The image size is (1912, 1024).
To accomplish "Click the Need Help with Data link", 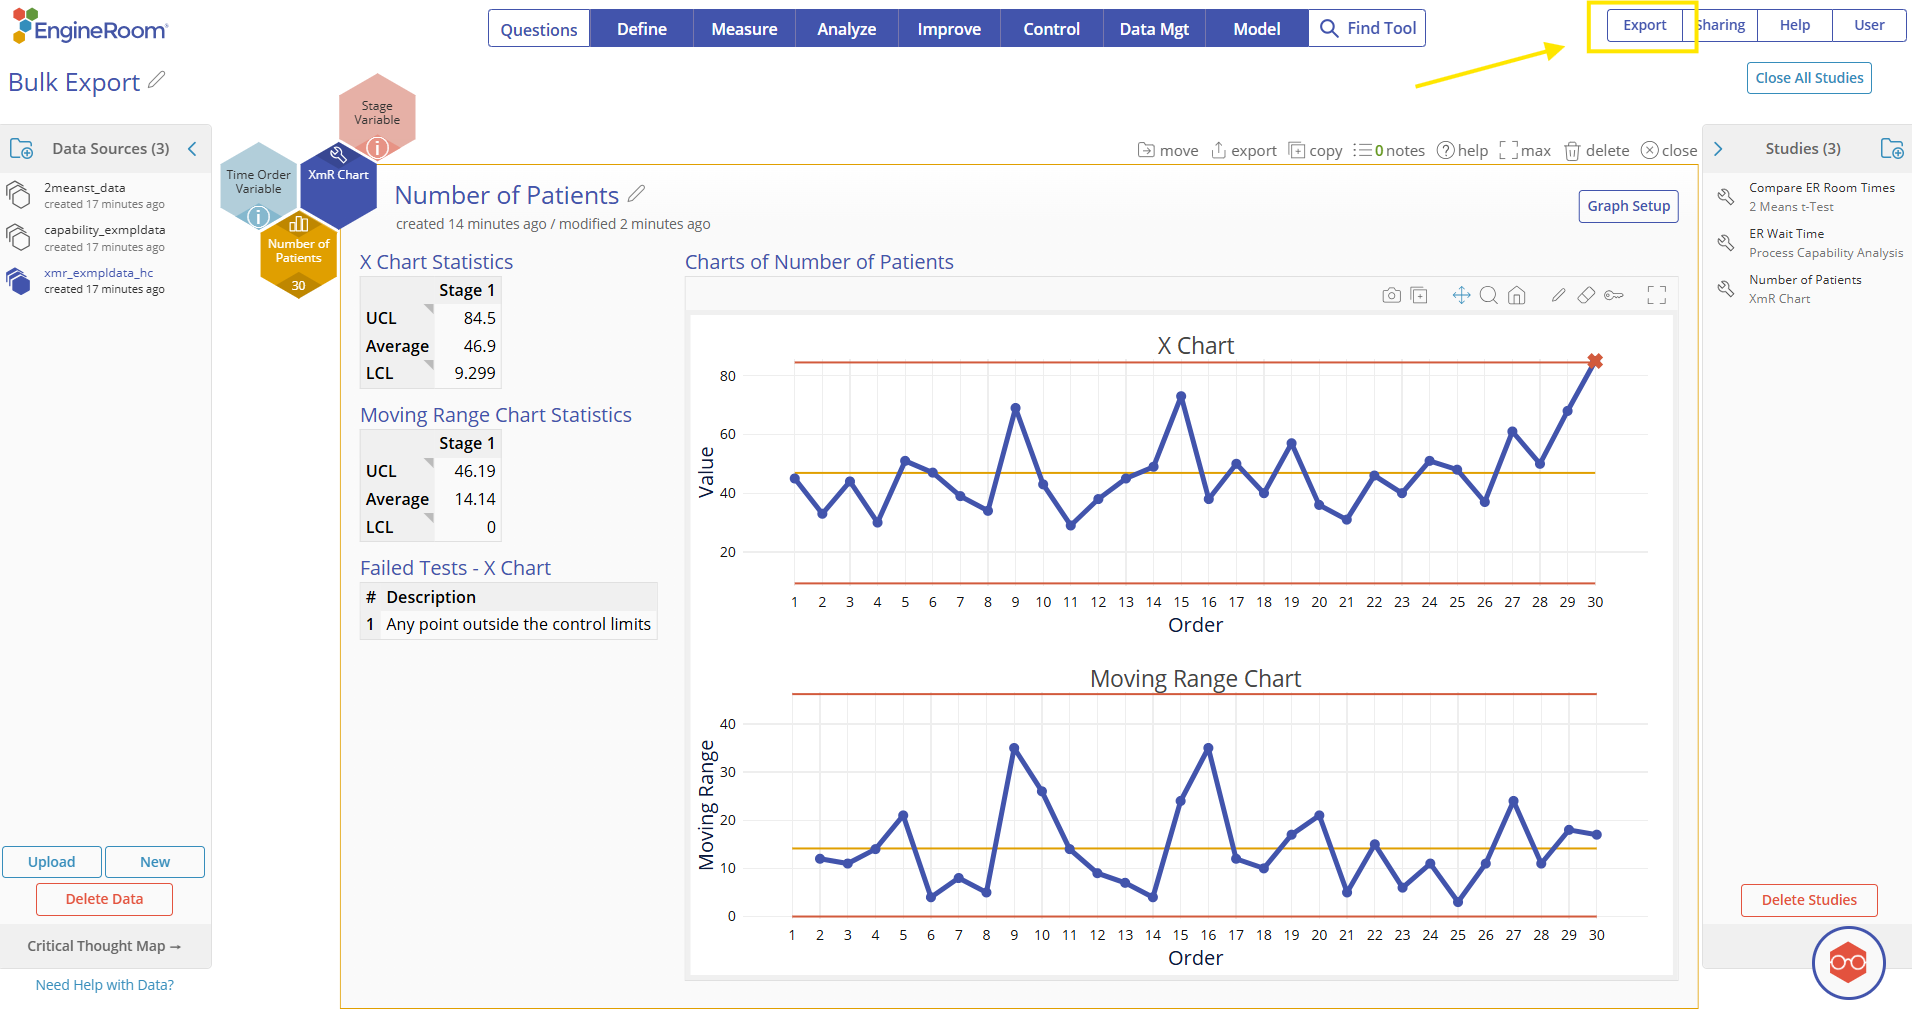I will (x=105, y=985).
